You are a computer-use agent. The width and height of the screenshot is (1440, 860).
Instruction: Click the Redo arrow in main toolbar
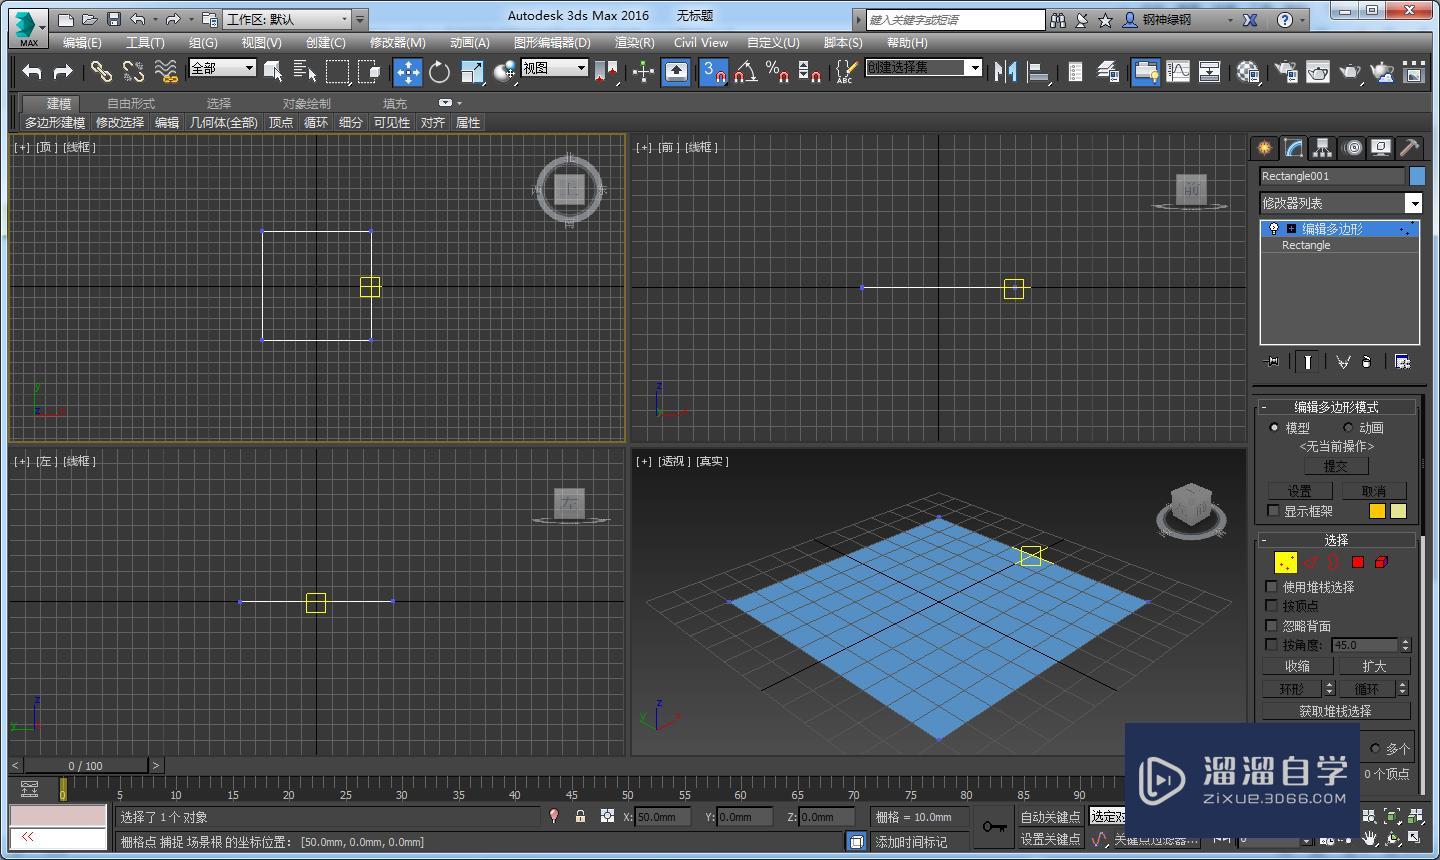63,71
